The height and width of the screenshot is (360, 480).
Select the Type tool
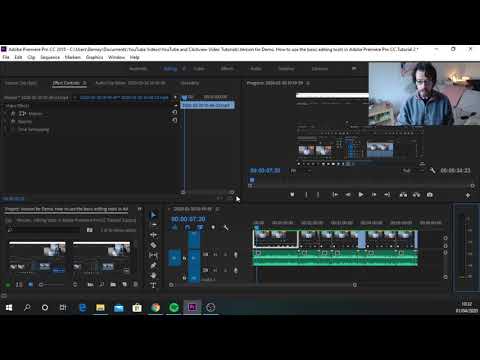(x=153, y=285)
